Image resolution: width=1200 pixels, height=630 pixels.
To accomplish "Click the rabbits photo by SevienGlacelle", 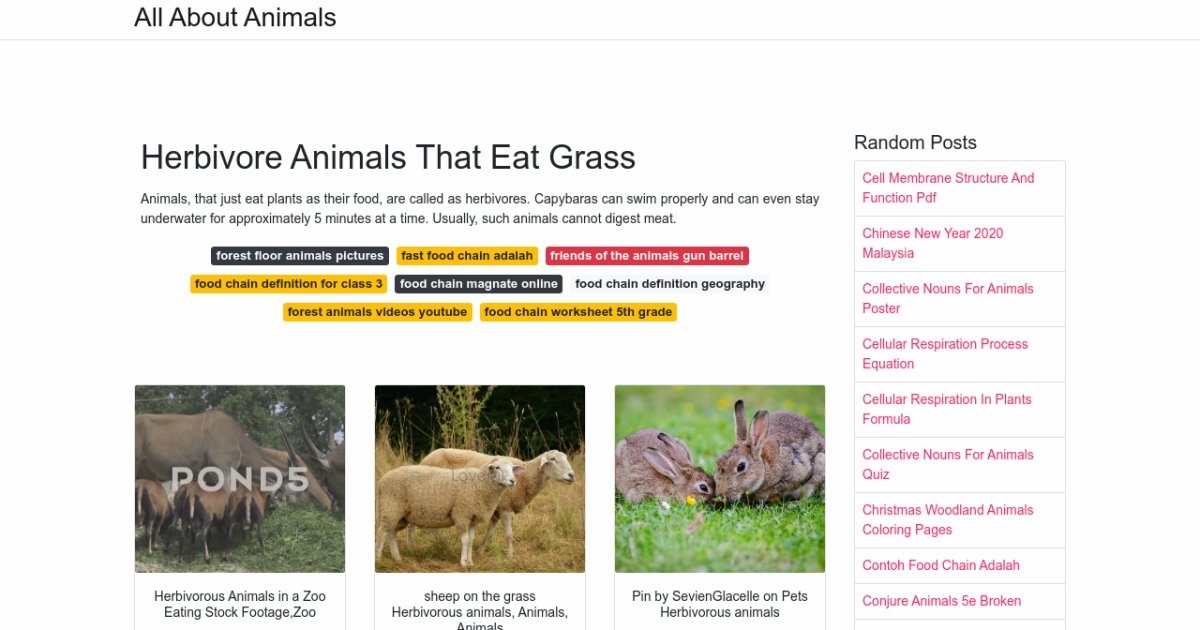I will (x=720, y=478).
